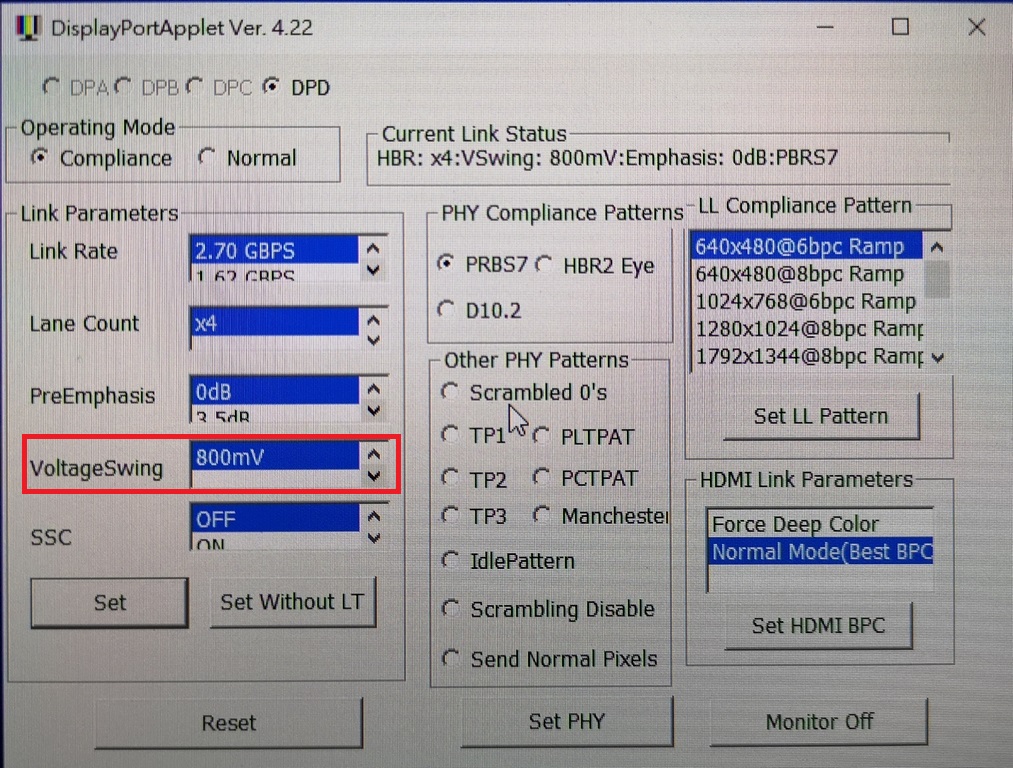The height and width of the screenshot is (768, 1013).
Task: Click the Set HDMI BPC button
Action: coord(819,625)
